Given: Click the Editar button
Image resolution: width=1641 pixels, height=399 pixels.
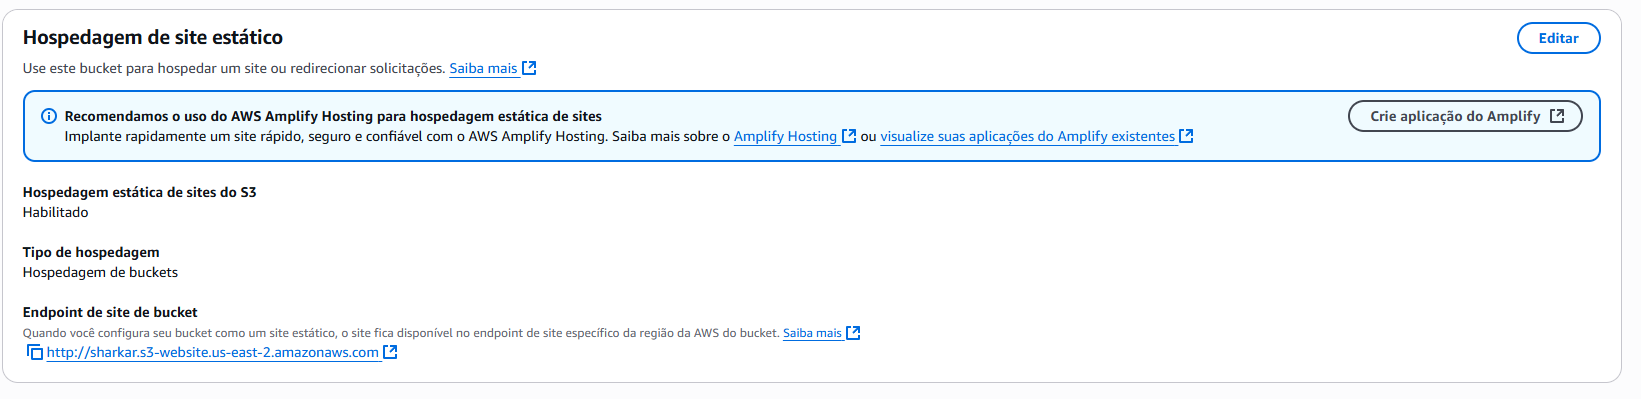Looking at the screenshot, I should point(1558,38).
